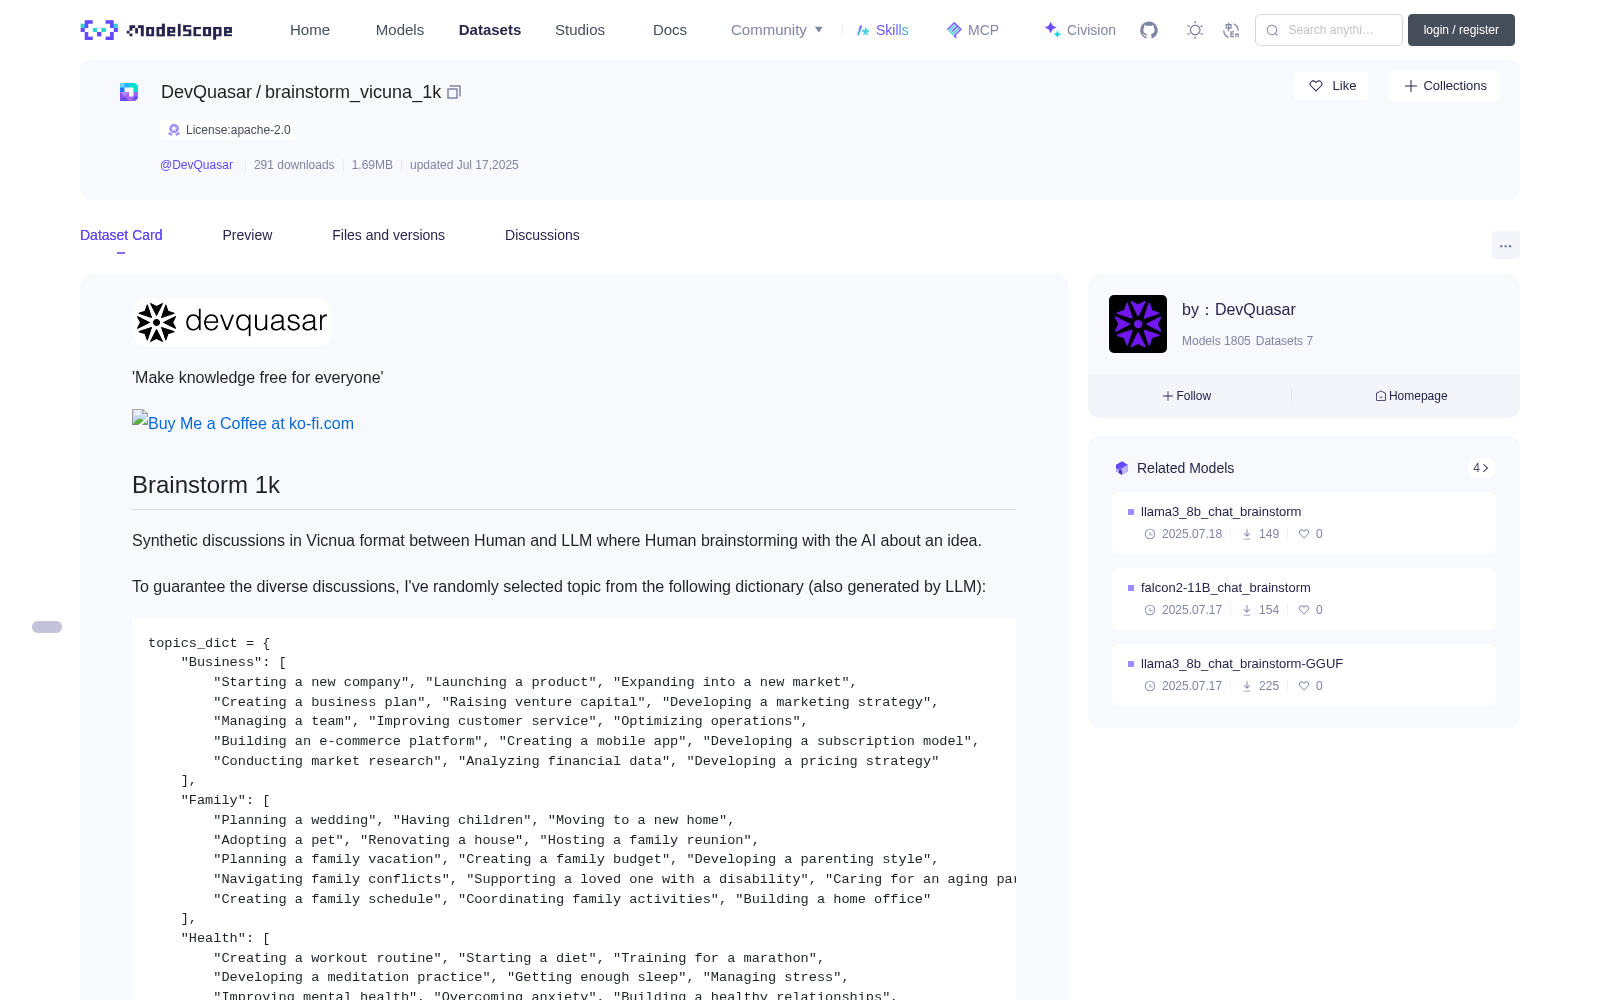This screenshot has height=1000, width=1600.
Task: Click the '291 downloads' text
Action: 294,165
